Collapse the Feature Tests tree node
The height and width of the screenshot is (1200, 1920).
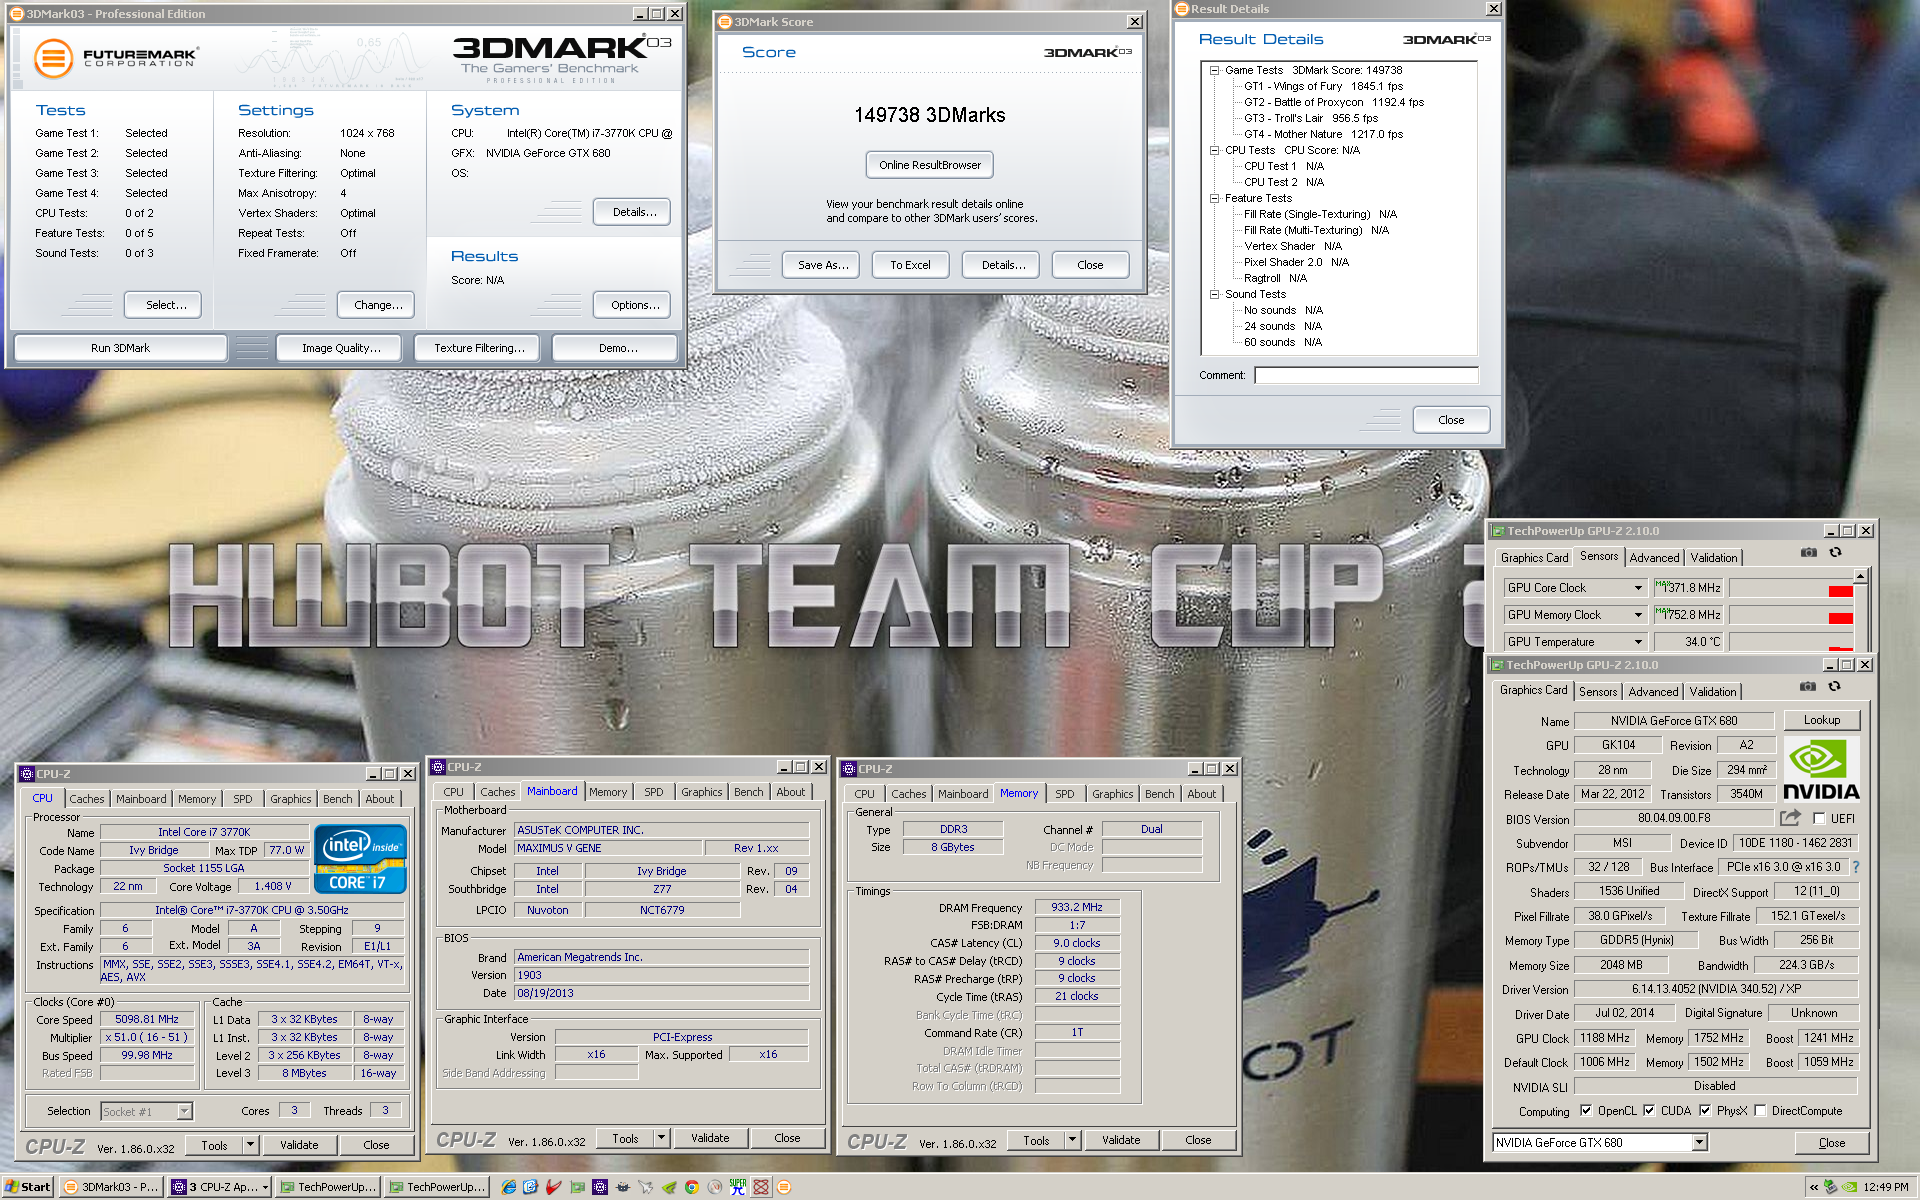1214,198
